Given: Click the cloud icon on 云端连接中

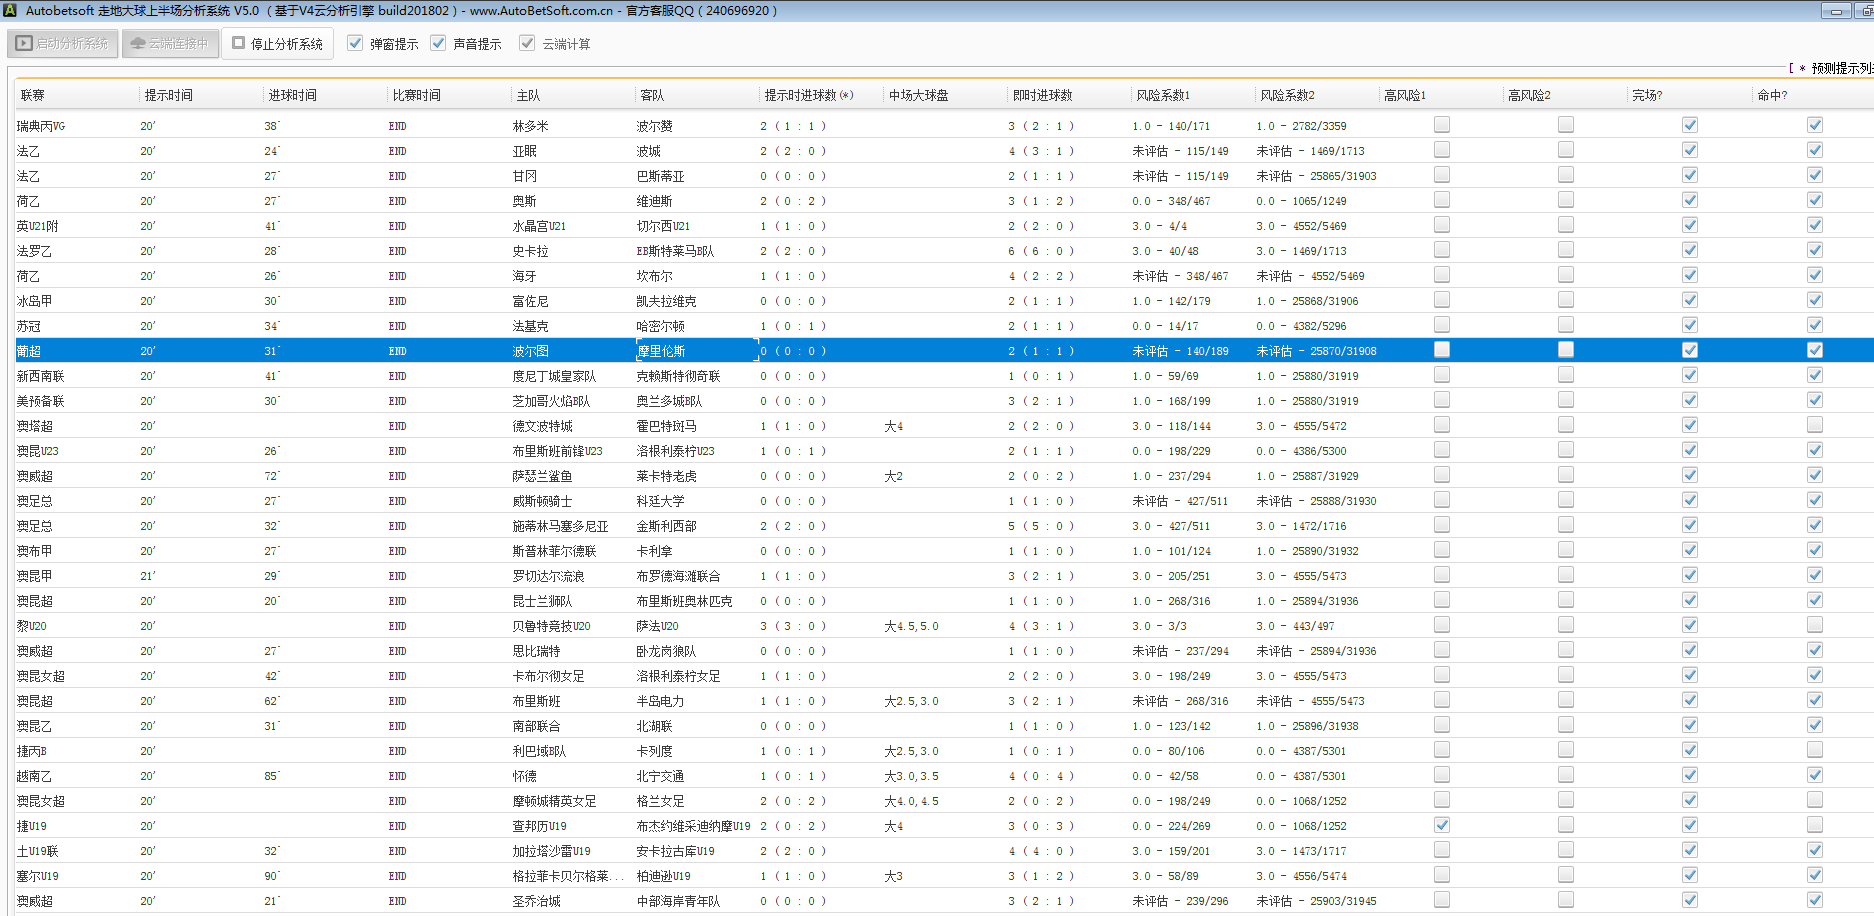Looking at the screenshot, I should [138, 44].
